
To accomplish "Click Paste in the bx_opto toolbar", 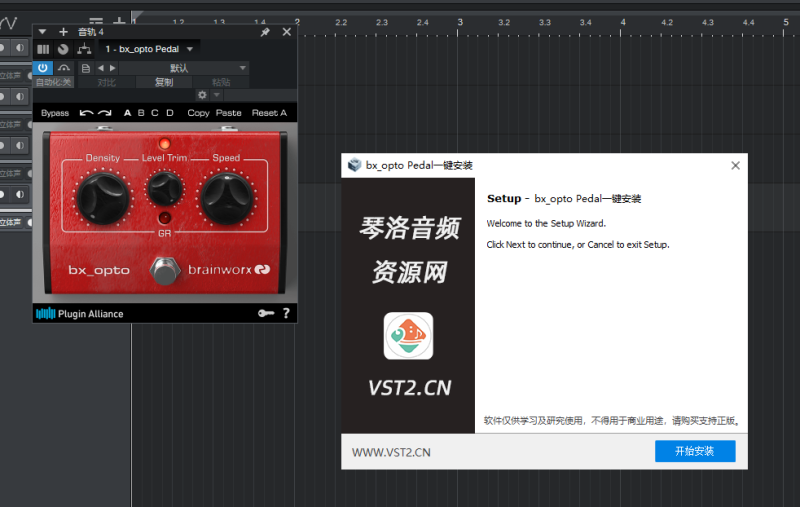I will (228, 113).
